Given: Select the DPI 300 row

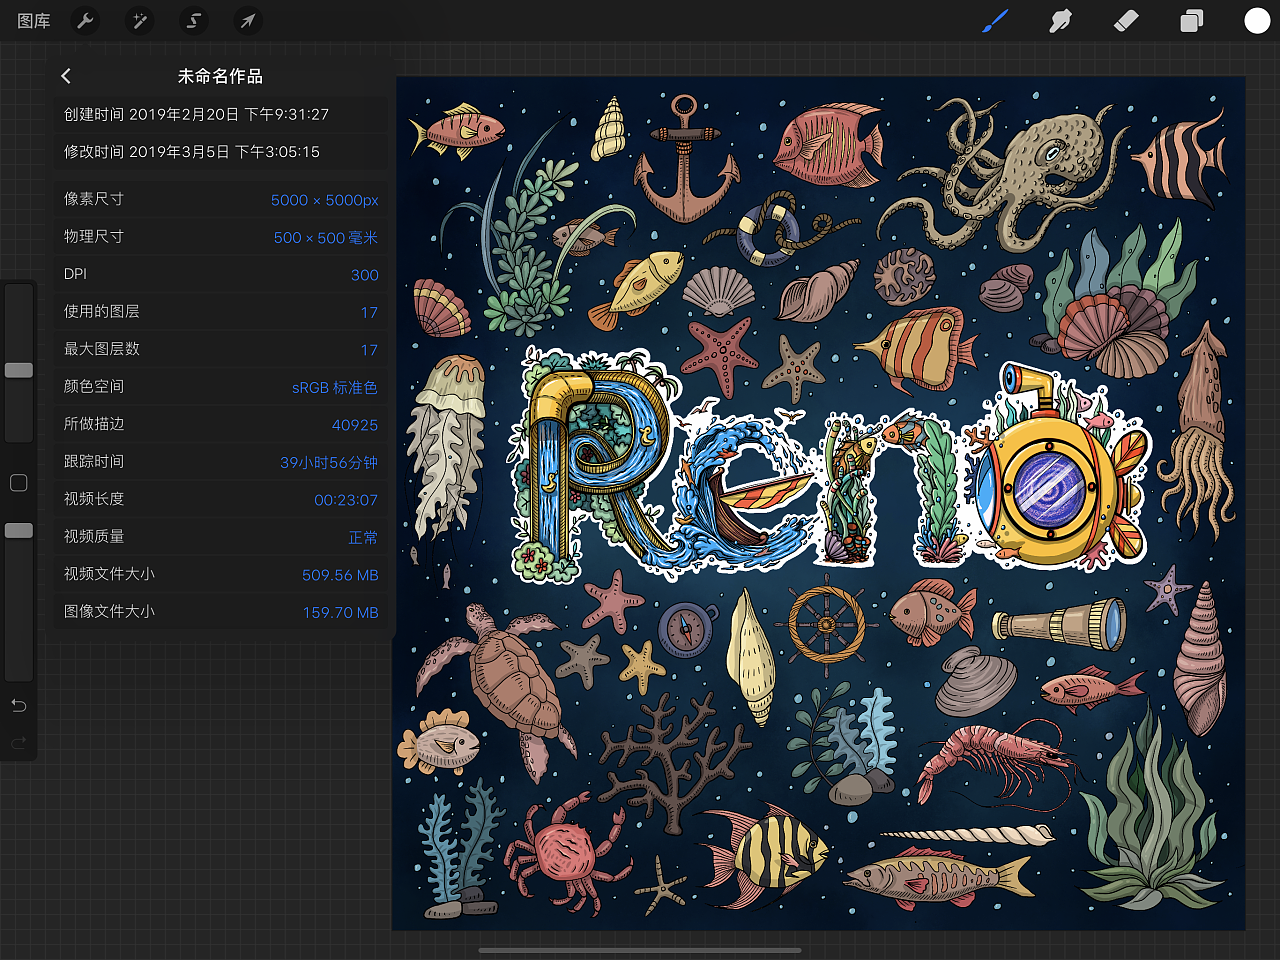Looking at the screenshot, I should click(x=220, y=274).
